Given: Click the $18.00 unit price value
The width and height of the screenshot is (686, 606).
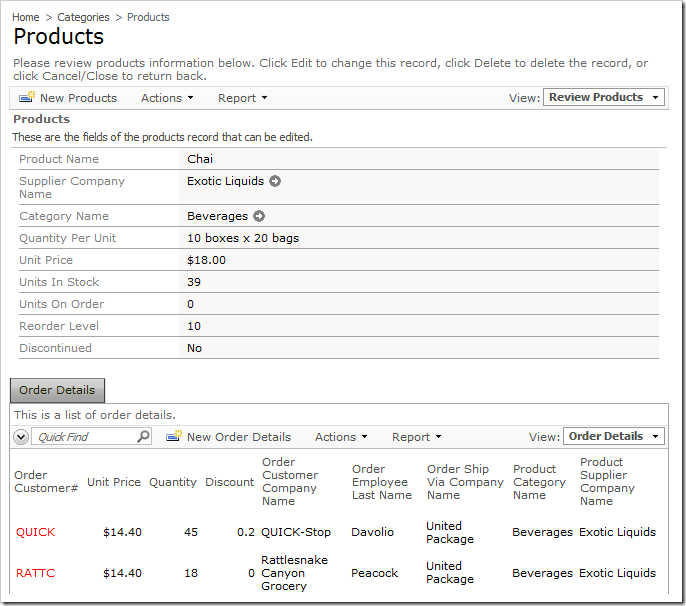Looking at the screenshot, I should 206,260.
